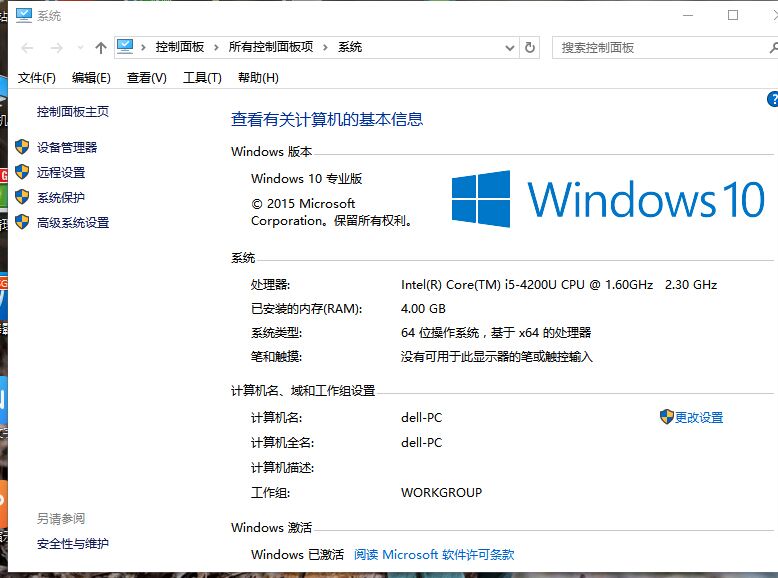Expand the chevron after 所有控制面板项
This screenshot has width=778, height=578.
click(x=325, y=47)
